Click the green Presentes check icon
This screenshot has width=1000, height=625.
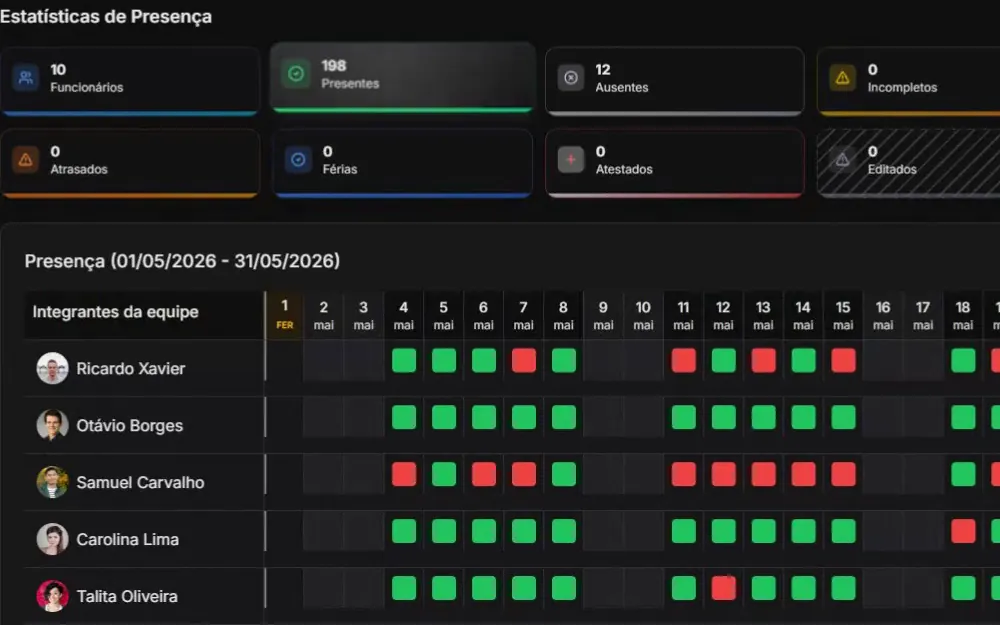click(x=296, y=74)
